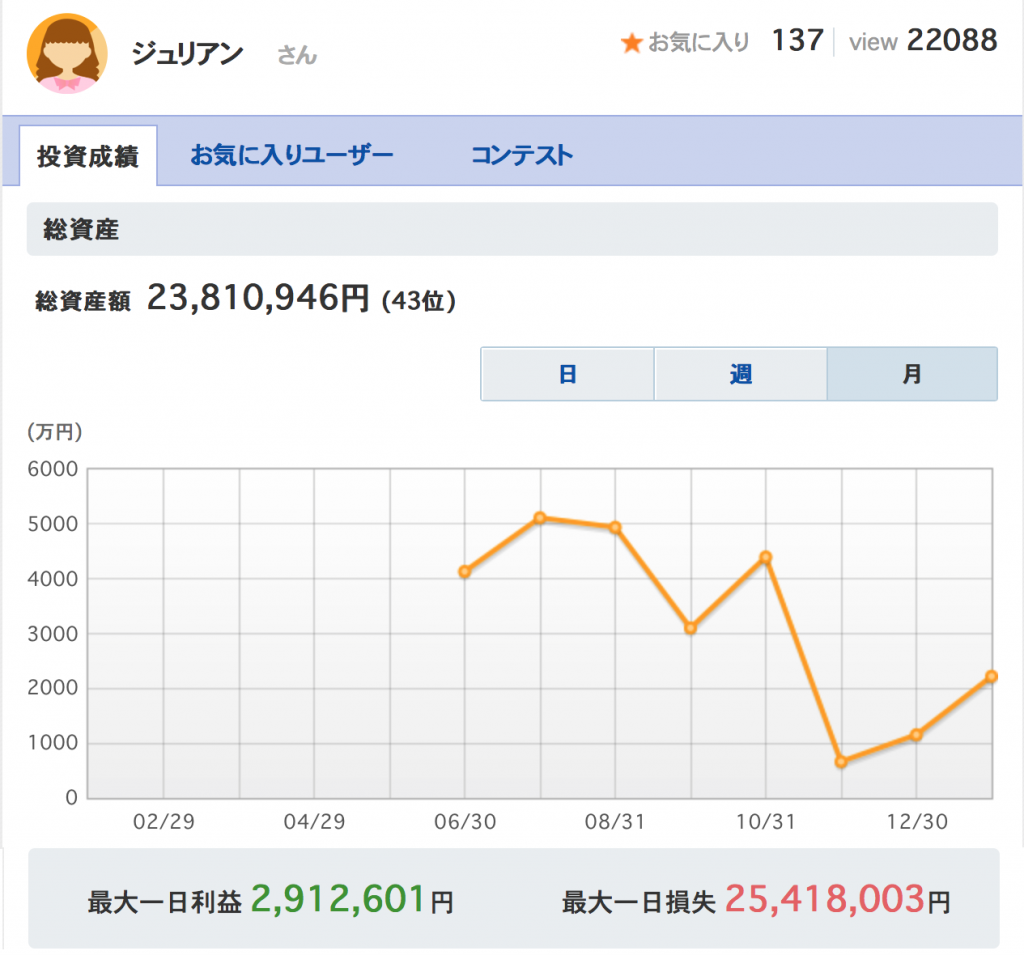Click the chart data point near 3000
This screenshot has height=955, width=1024.
click(690, 628)
